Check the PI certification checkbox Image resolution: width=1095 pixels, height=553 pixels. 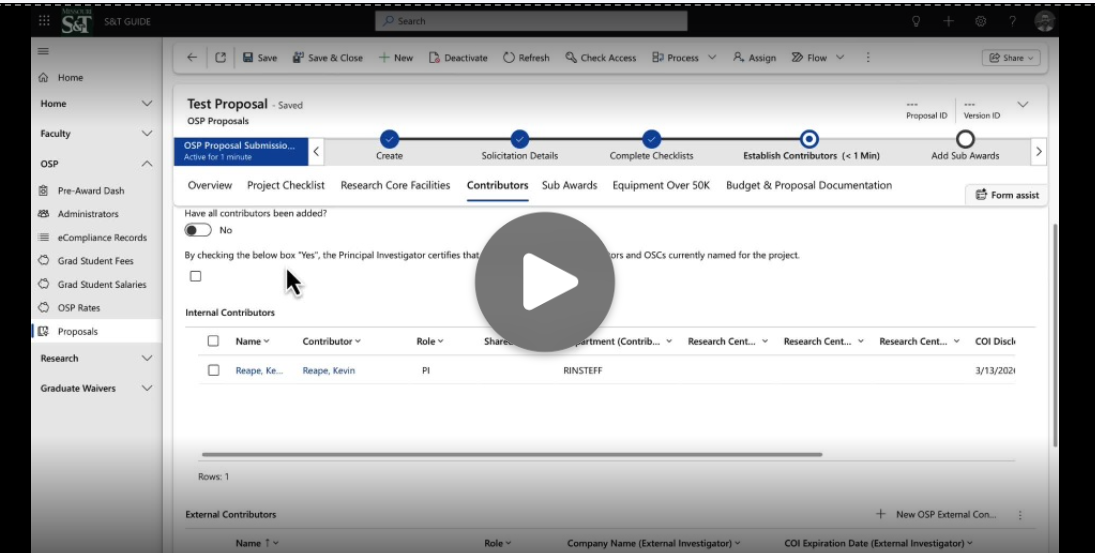pyautogui.click(x=196, y=276)
